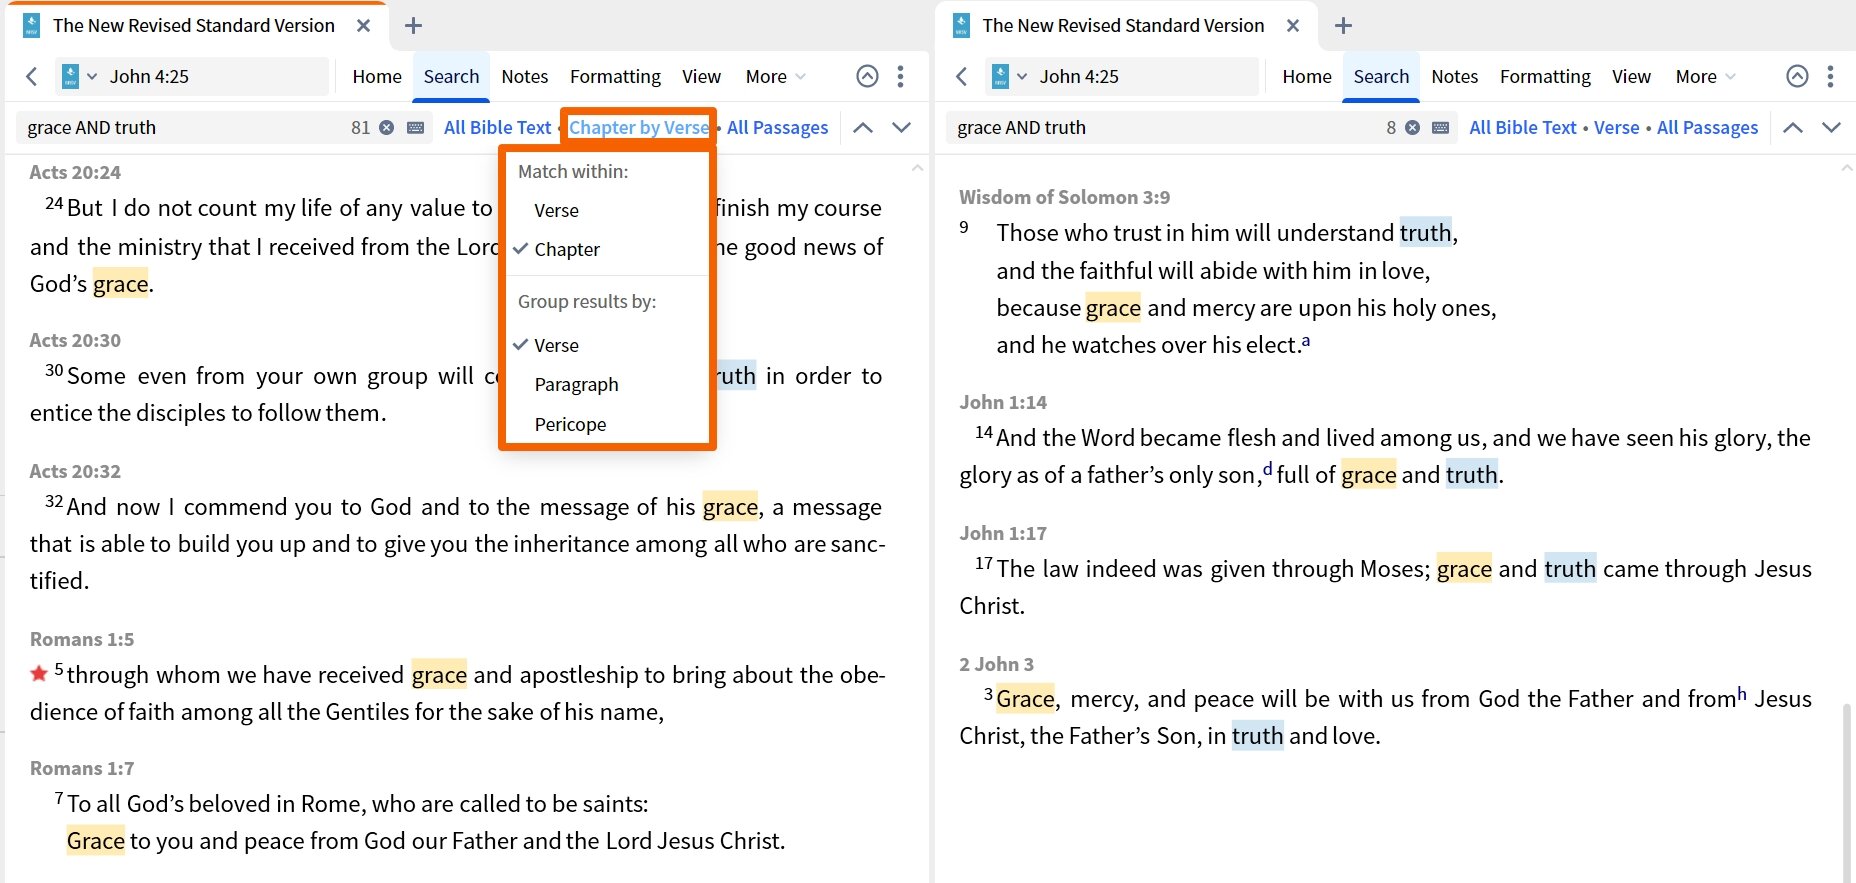Switch to Notes tab in left panel
This screenshot has width=1856, height=883.
(x=524, y=76)
